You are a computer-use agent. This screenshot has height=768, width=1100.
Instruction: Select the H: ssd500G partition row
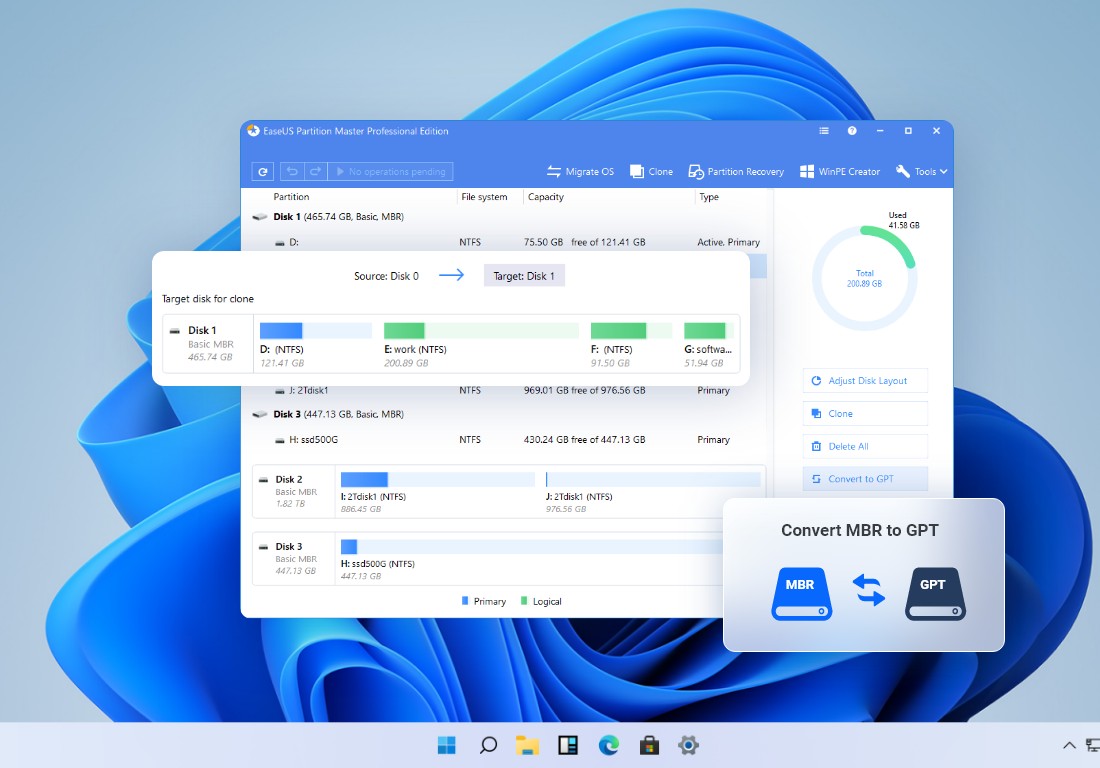(500, 440)
